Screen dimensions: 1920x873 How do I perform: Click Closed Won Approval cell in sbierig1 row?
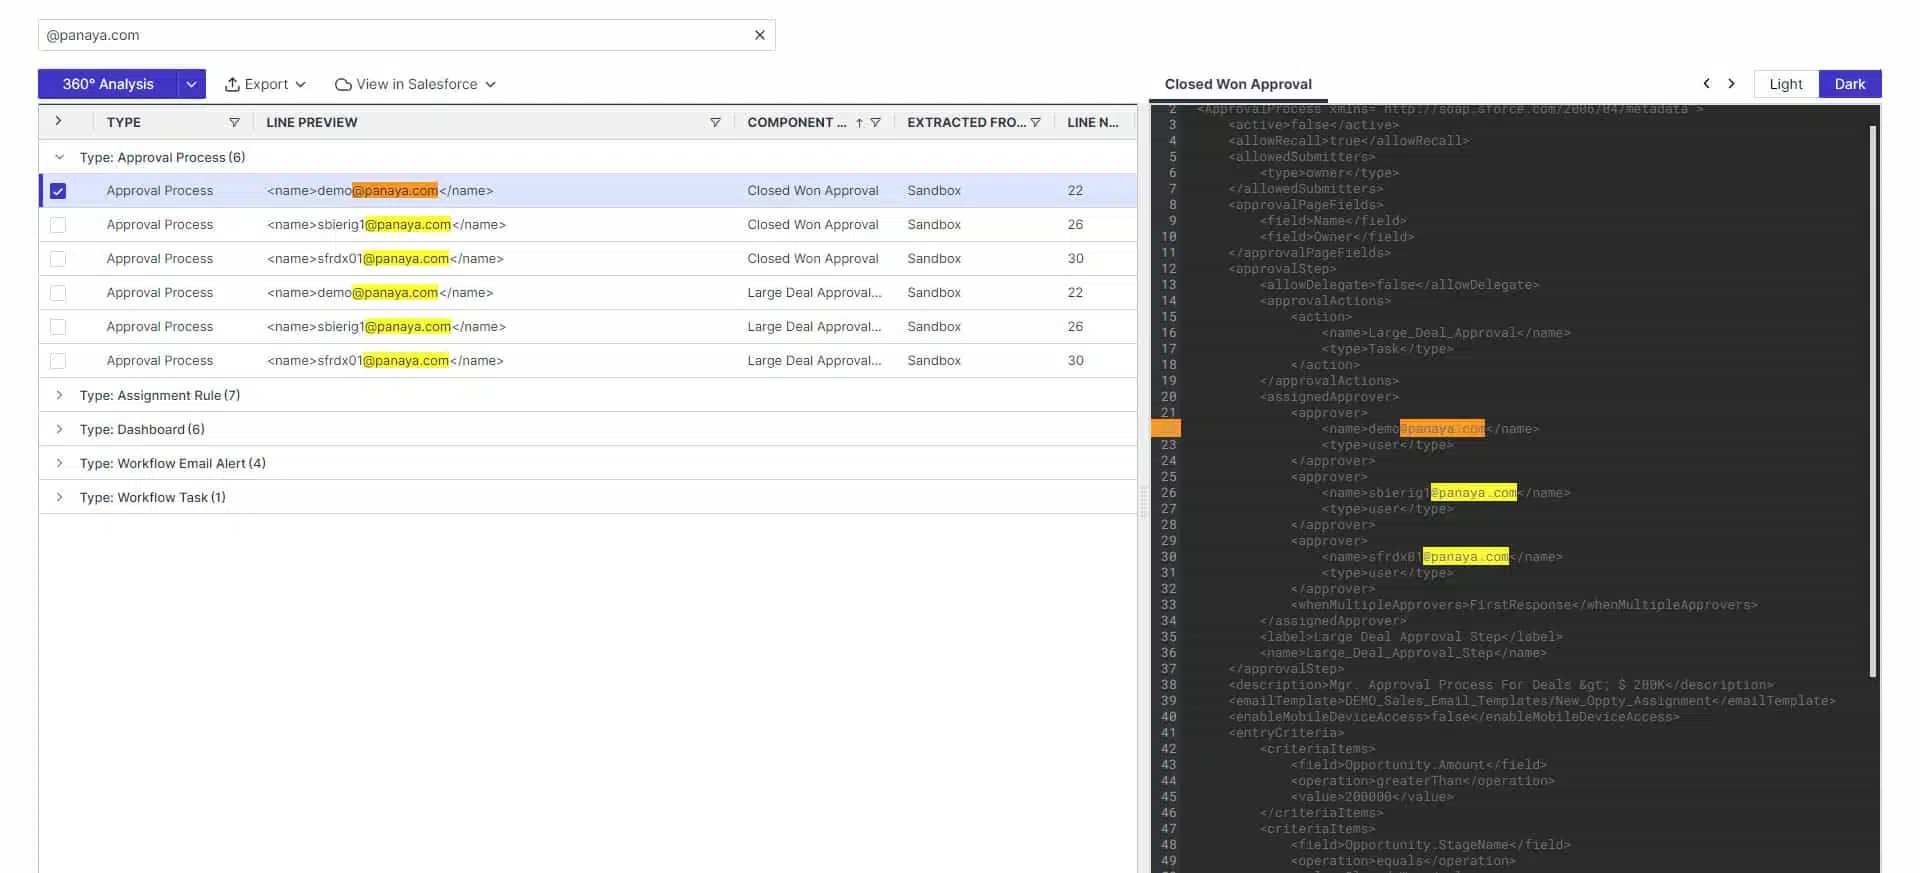(x=813, y=225)
